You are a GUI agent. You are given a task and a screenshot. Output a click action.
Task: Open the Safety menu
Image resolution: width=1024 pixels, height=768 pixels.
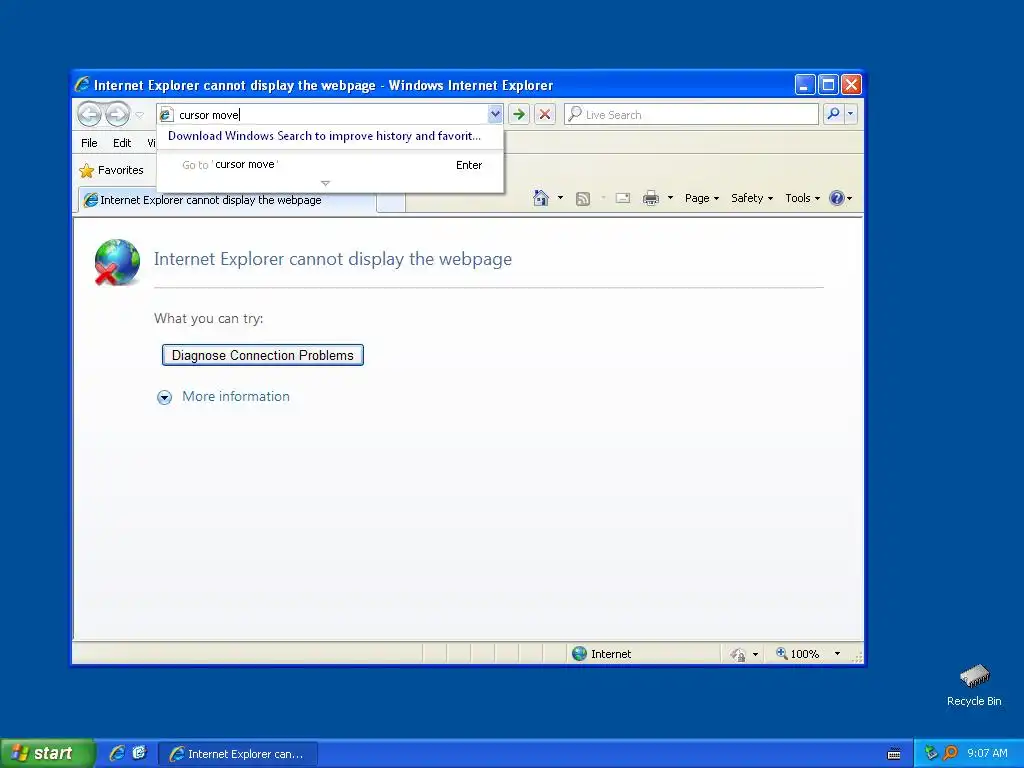point(752,198)
